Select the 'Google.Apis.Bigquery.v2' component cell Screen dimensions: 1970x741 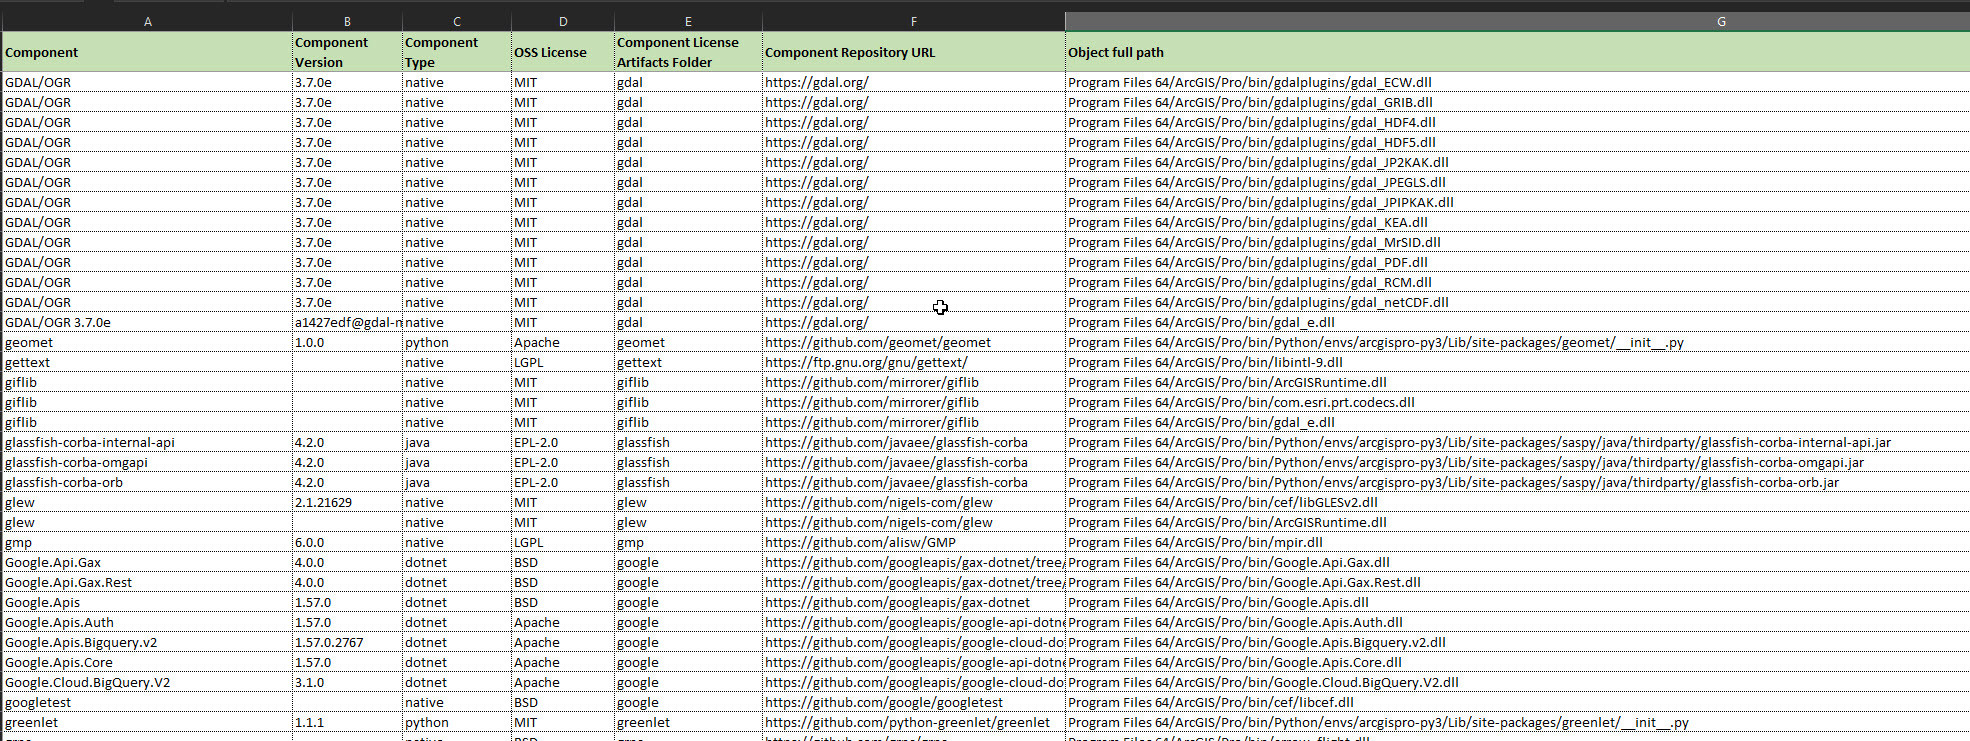coord(147,642)
